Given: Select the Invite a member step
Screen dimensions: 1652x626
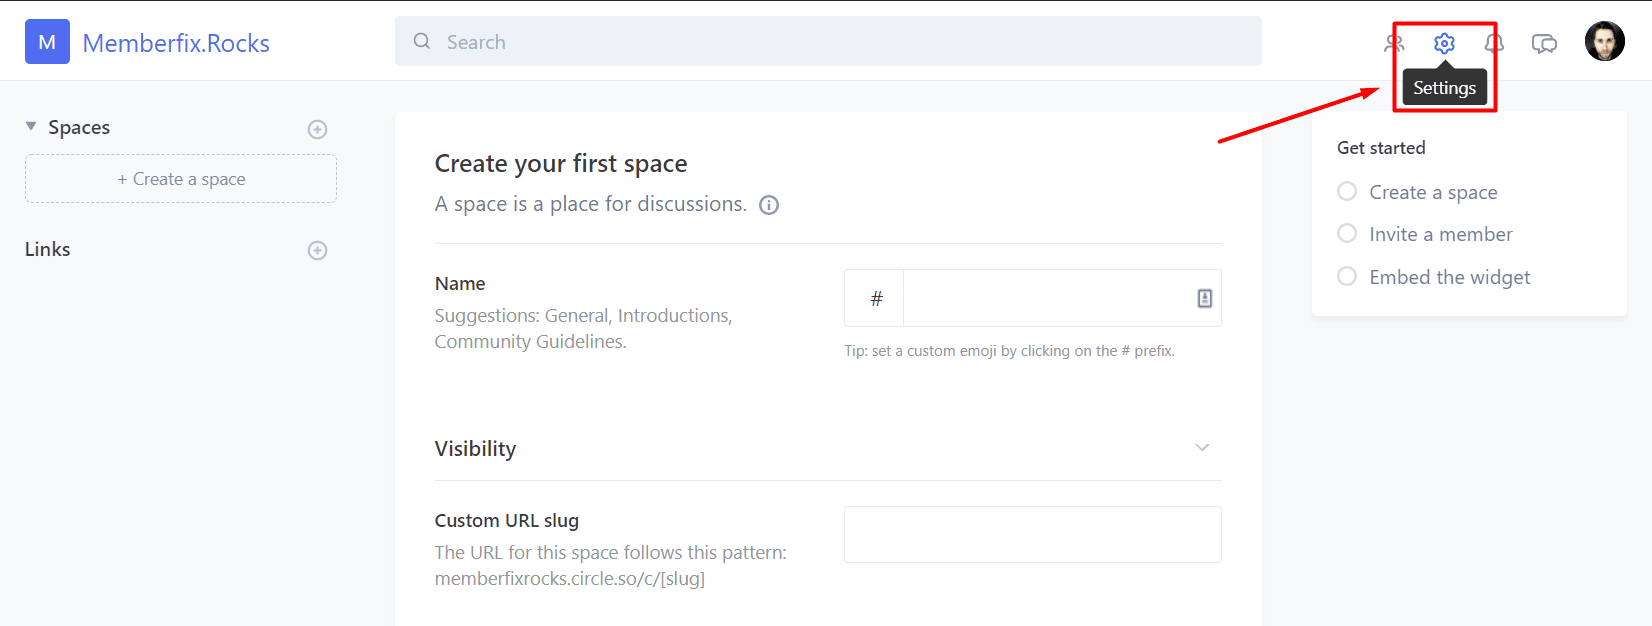Looking at the screenshot, I should (x=1425, y=234).
